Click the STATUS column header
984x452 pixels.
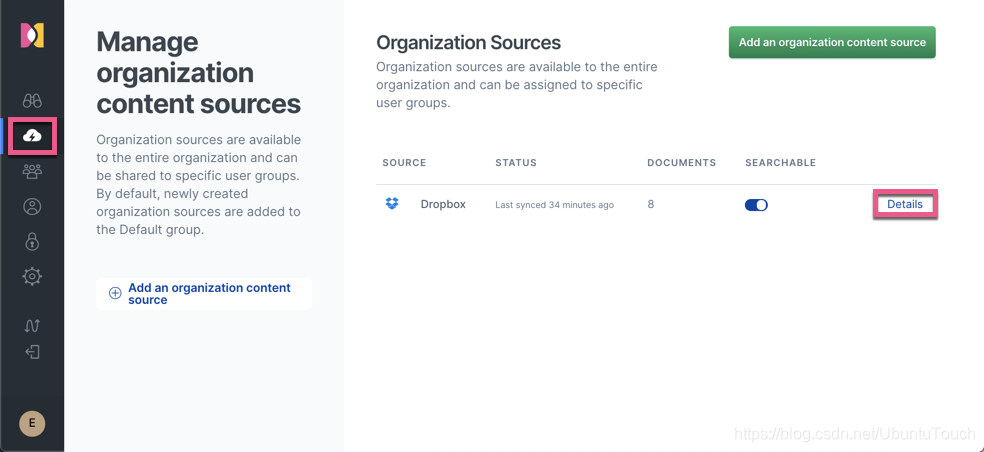[516, 162]
